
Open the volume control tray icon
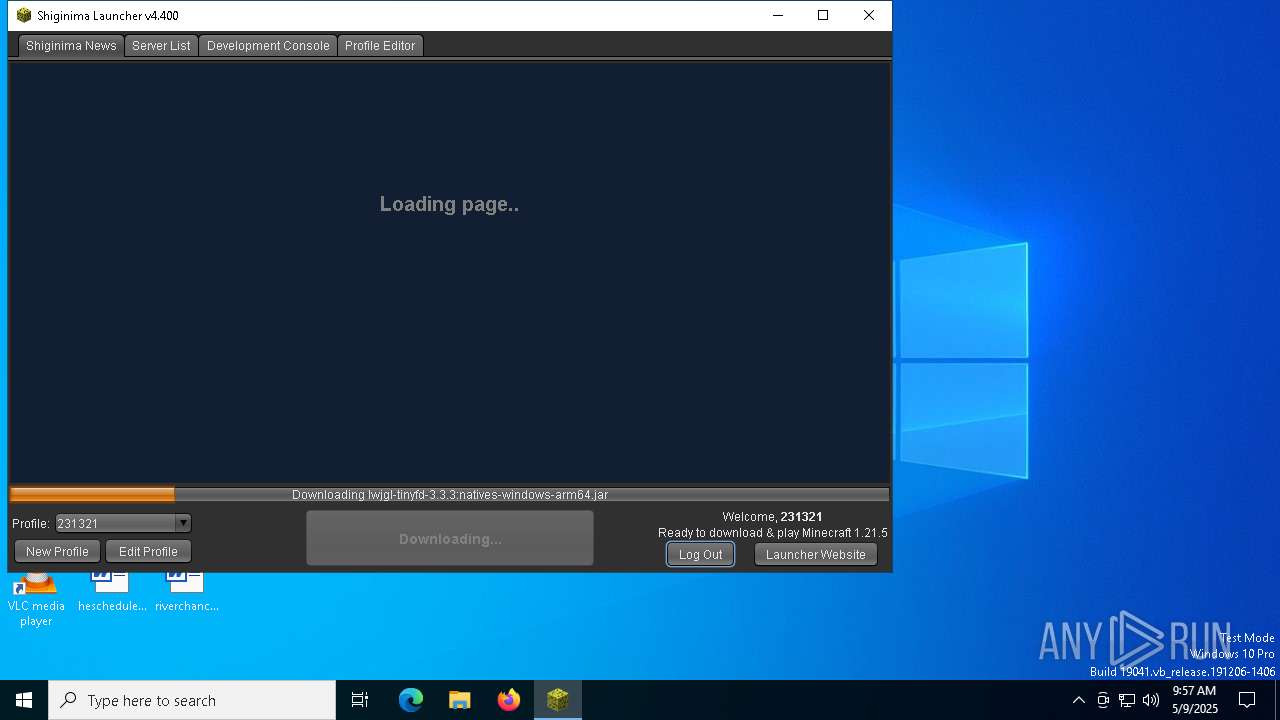pyautogui.click(x=1151, y=700)
